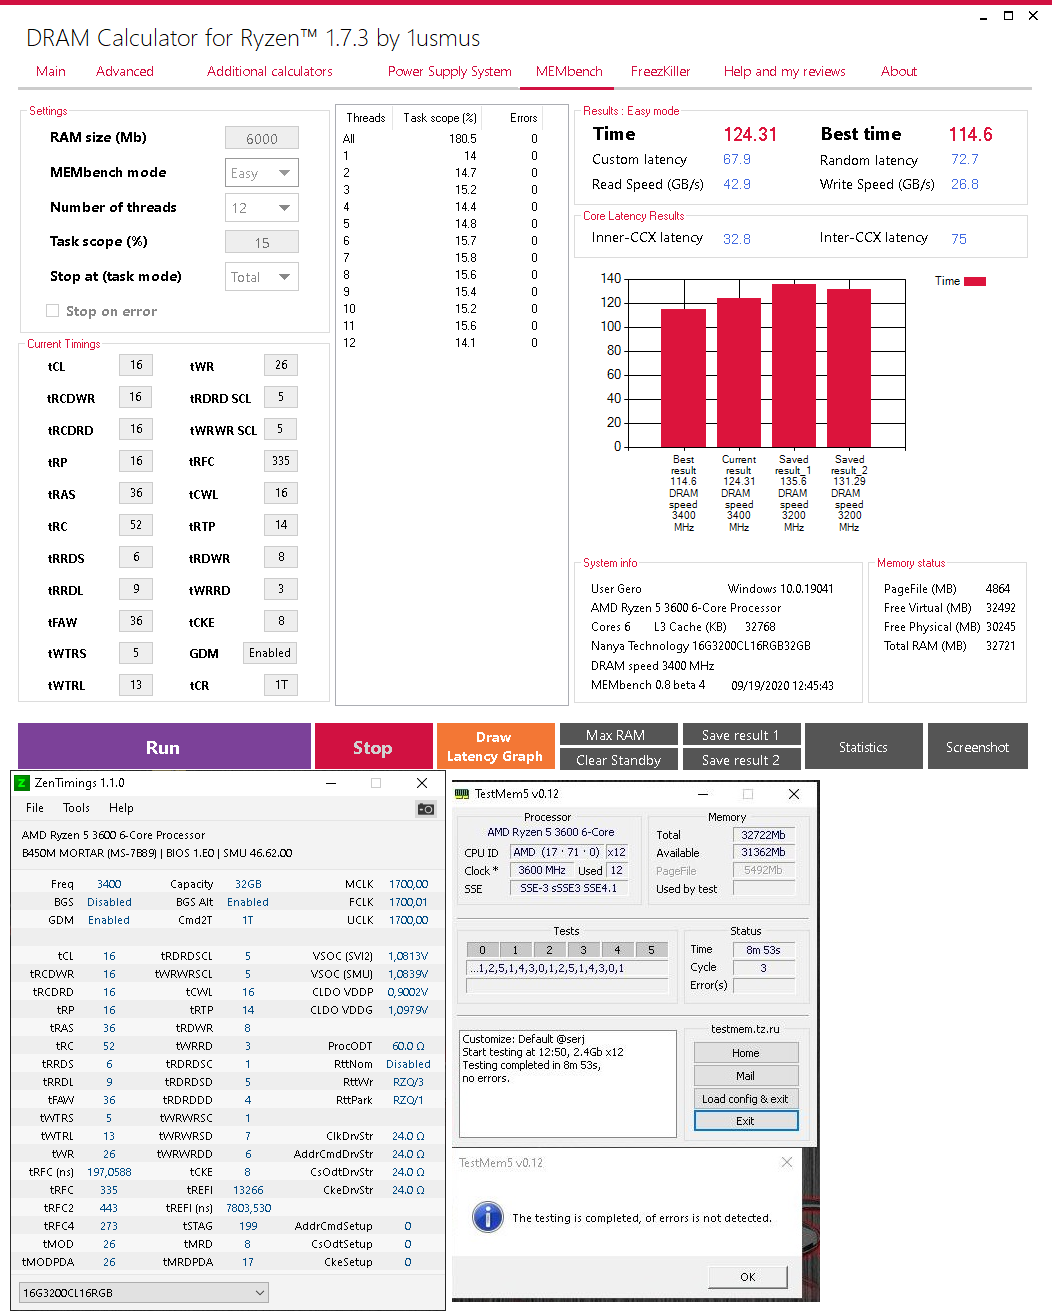This screenshot has width=1052, height=1312.
Task: Click the Task scope (%) column header
Action: coord(440,118)
